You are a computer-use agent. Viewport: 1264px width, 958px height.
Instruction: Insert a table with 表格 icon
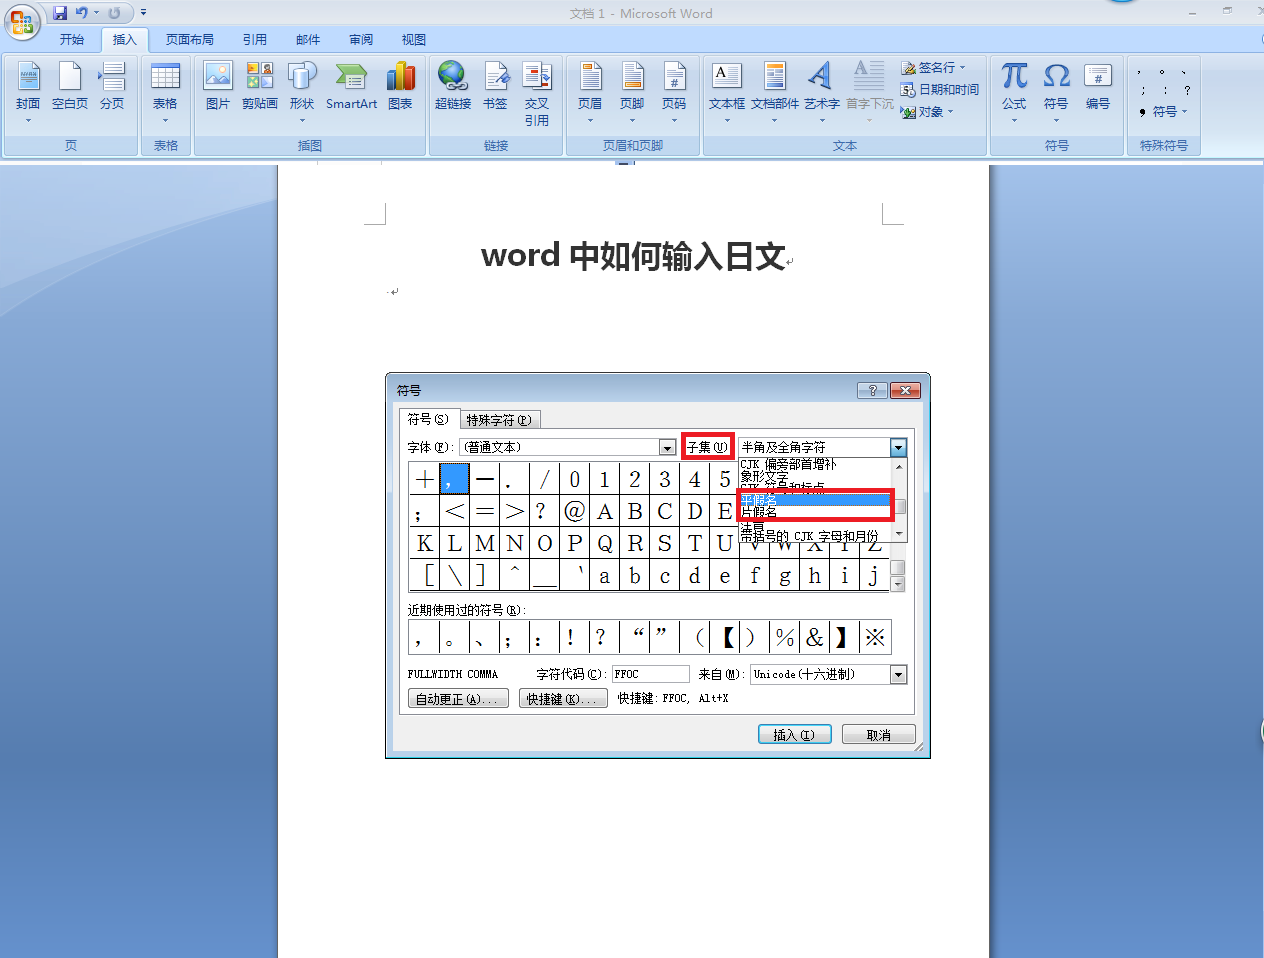click(x=165, y=91)
